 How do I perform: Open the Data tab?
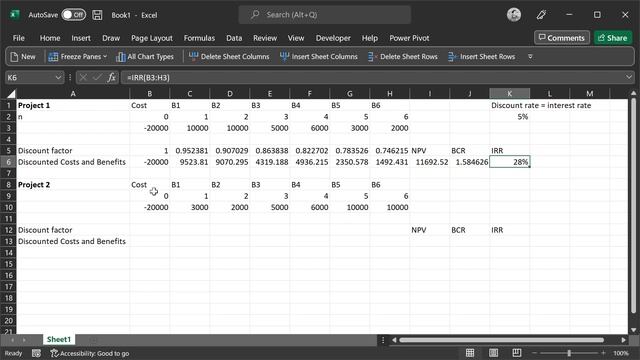234,38
